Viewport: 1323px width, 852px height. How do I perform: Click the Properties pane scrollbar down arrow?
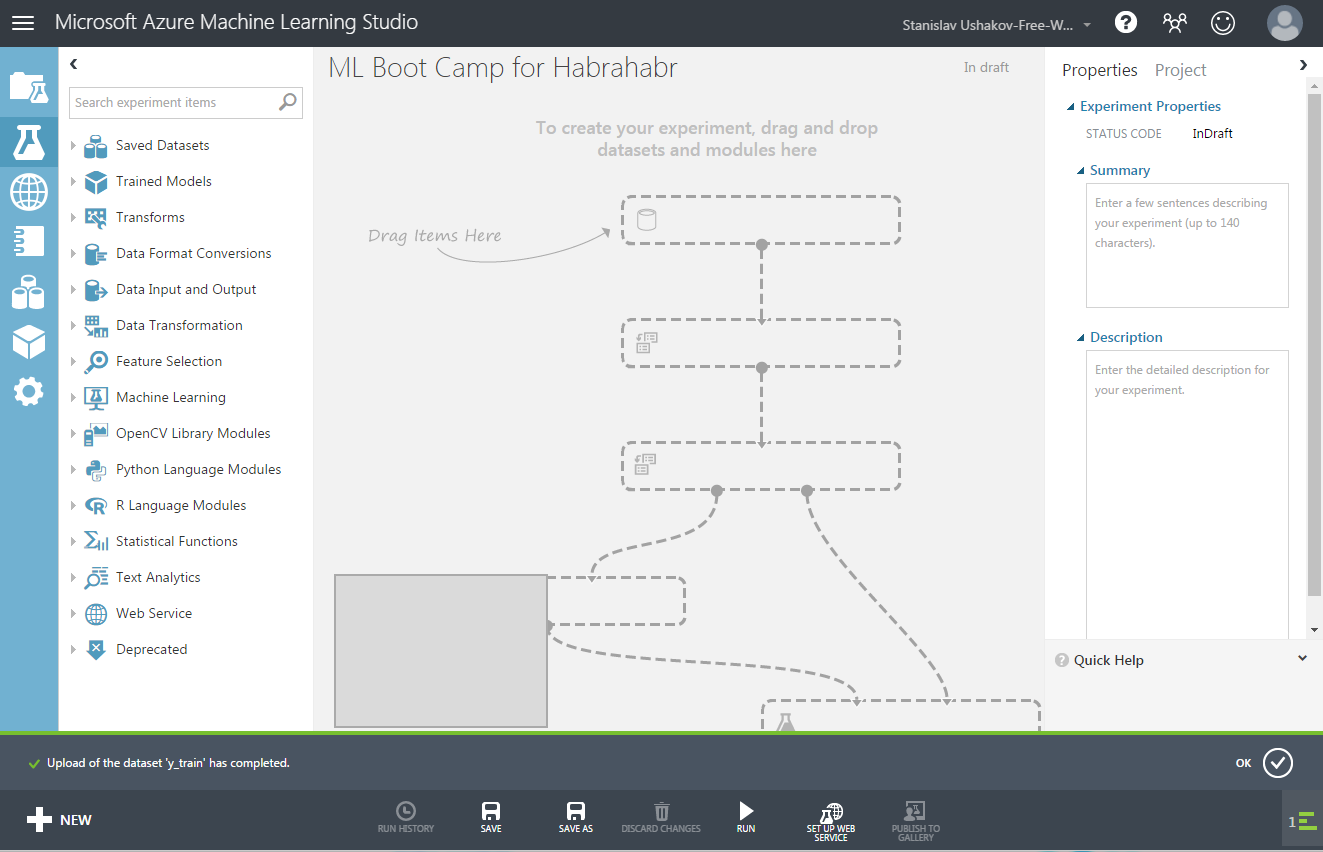pos(1314,630)
